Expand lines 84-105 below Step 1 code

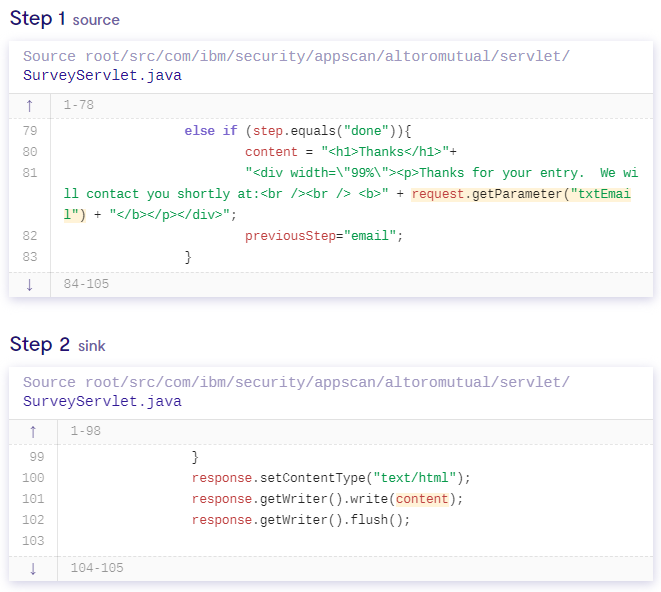tap(30, 285)
